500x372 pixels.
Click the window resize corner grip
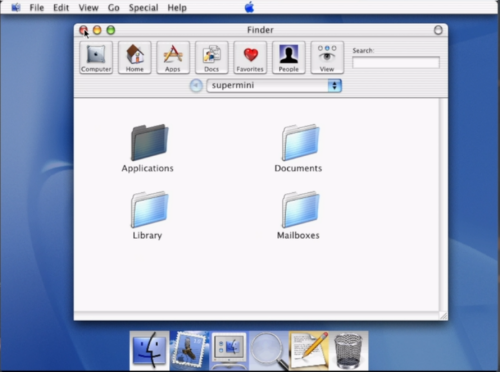(x=443, y=316)
